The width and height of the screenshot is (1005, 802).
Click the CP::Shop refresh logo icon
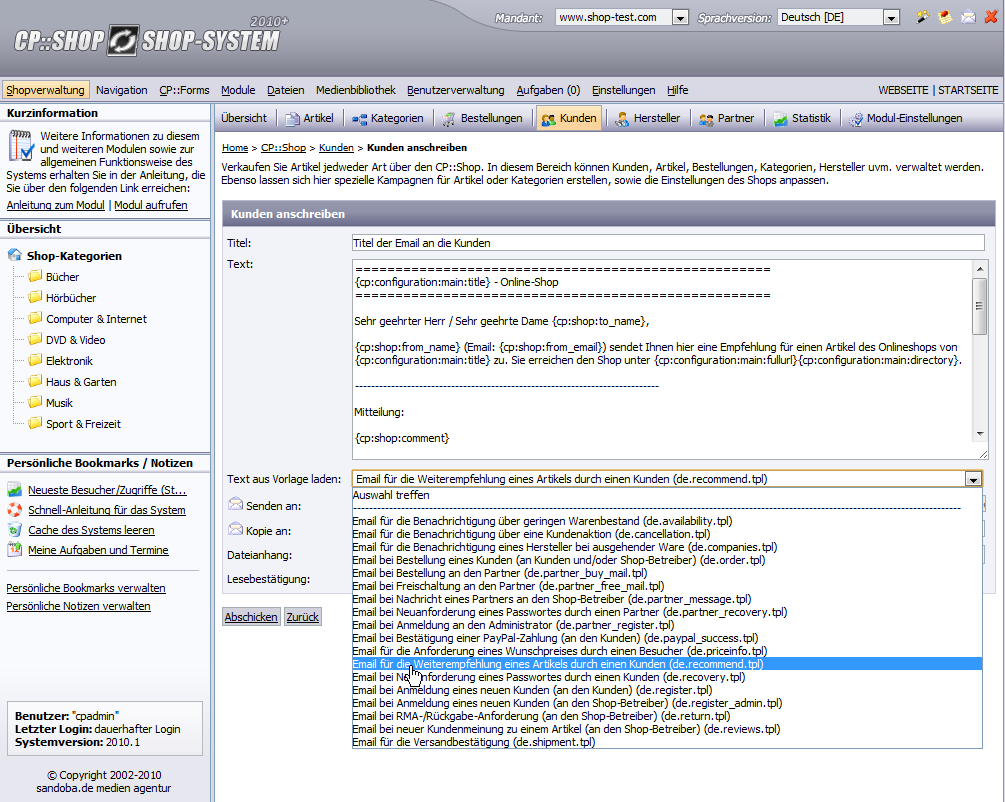point(122,41)
